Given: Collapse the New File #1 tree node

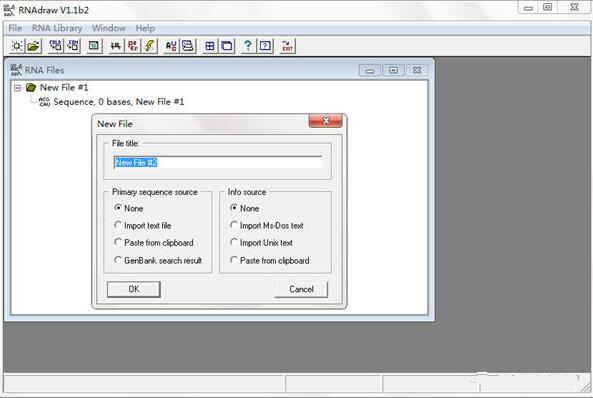Looking at the screenshot, I should tap(17, 88).
